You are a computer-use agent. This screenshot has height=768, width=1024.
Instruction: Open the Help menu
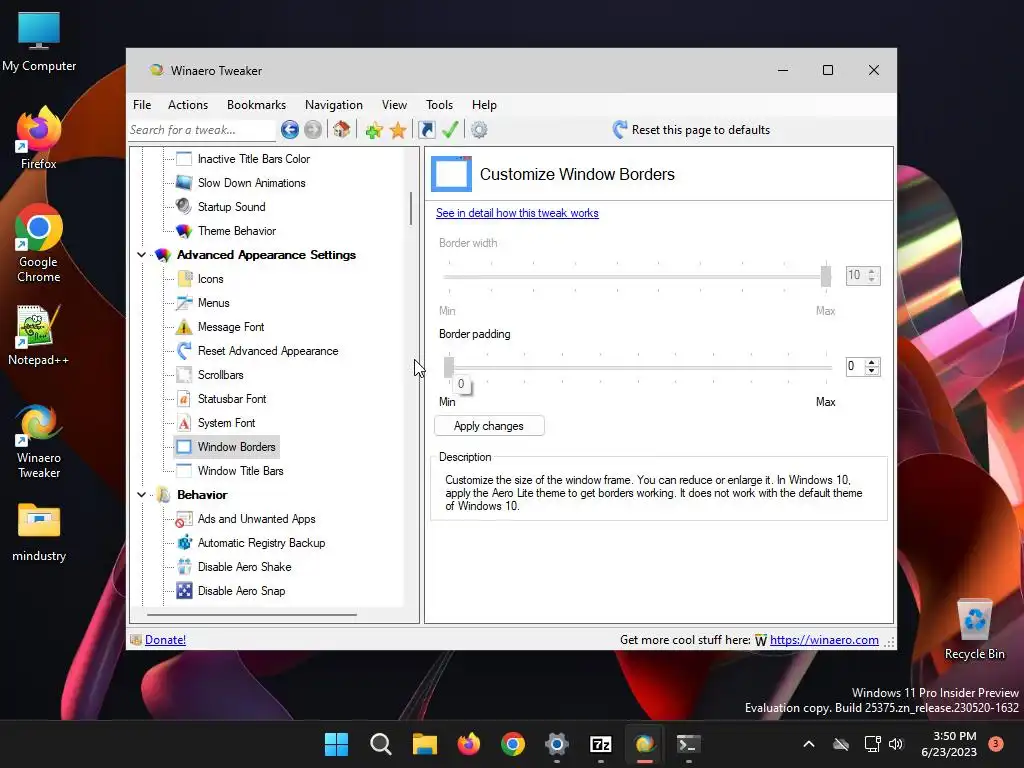click(x=484, y=104)
